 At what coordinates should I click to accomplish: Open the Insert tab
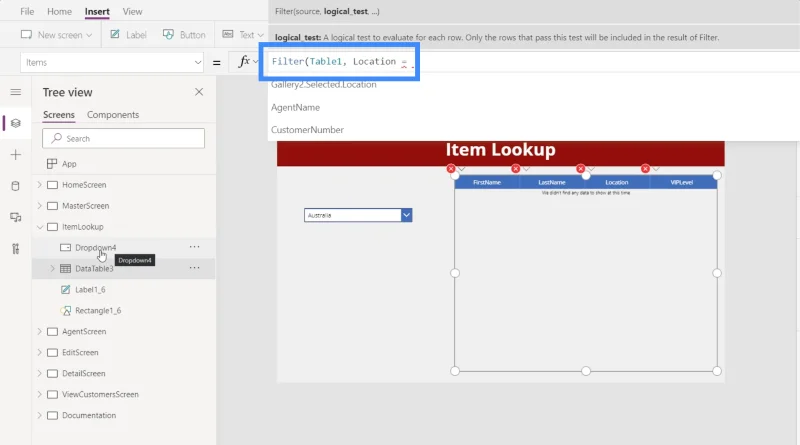(x=97, y=11)
